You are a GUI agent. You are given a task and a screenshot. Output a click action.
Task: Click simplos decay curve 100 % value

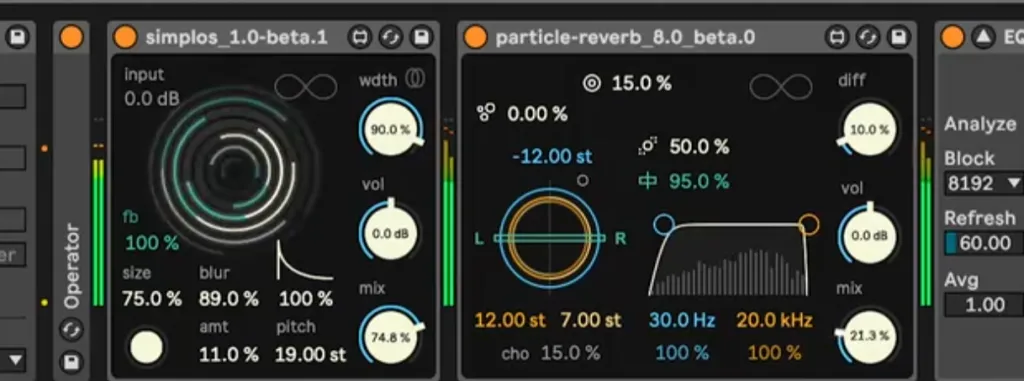[306, 299]
